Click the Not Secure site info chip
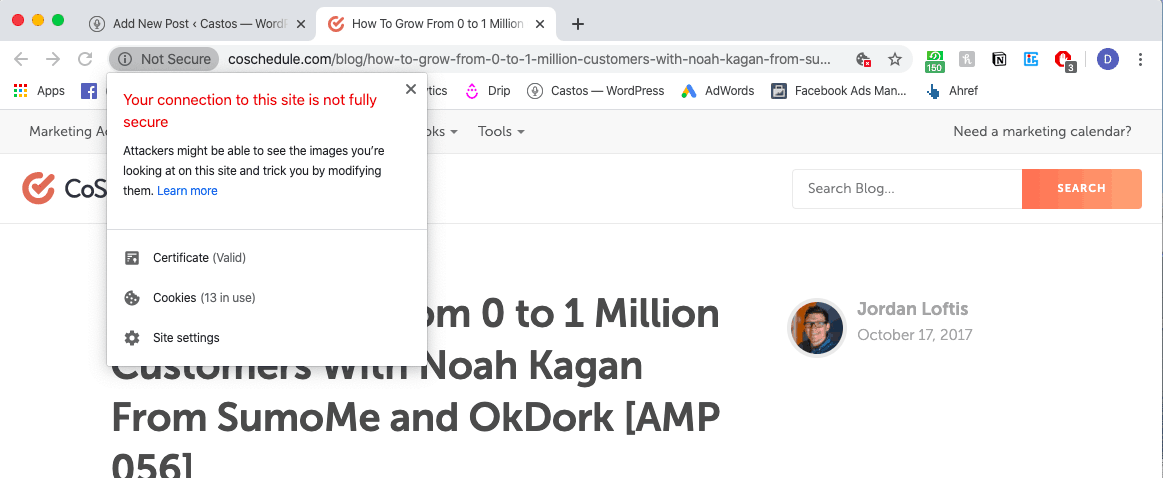Screen dimensions: 1163x478 click(x=165, y=59)
